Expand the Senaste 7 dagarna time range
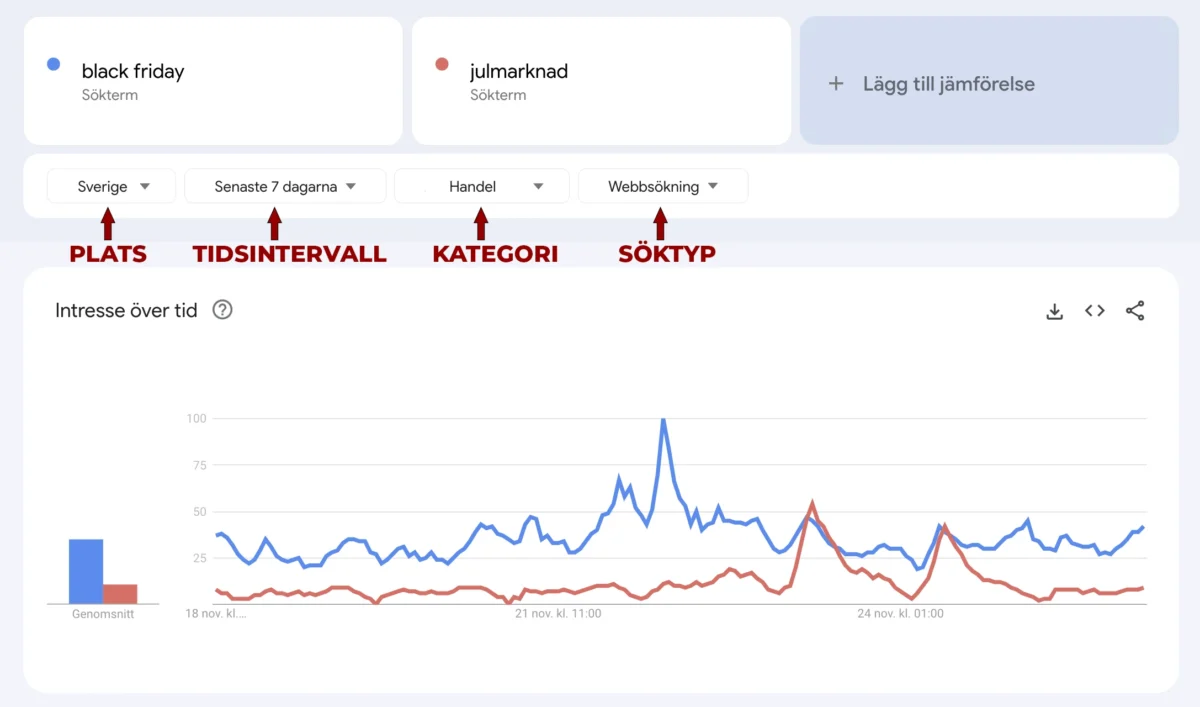Screen dimensions: 1200x707 285,186
